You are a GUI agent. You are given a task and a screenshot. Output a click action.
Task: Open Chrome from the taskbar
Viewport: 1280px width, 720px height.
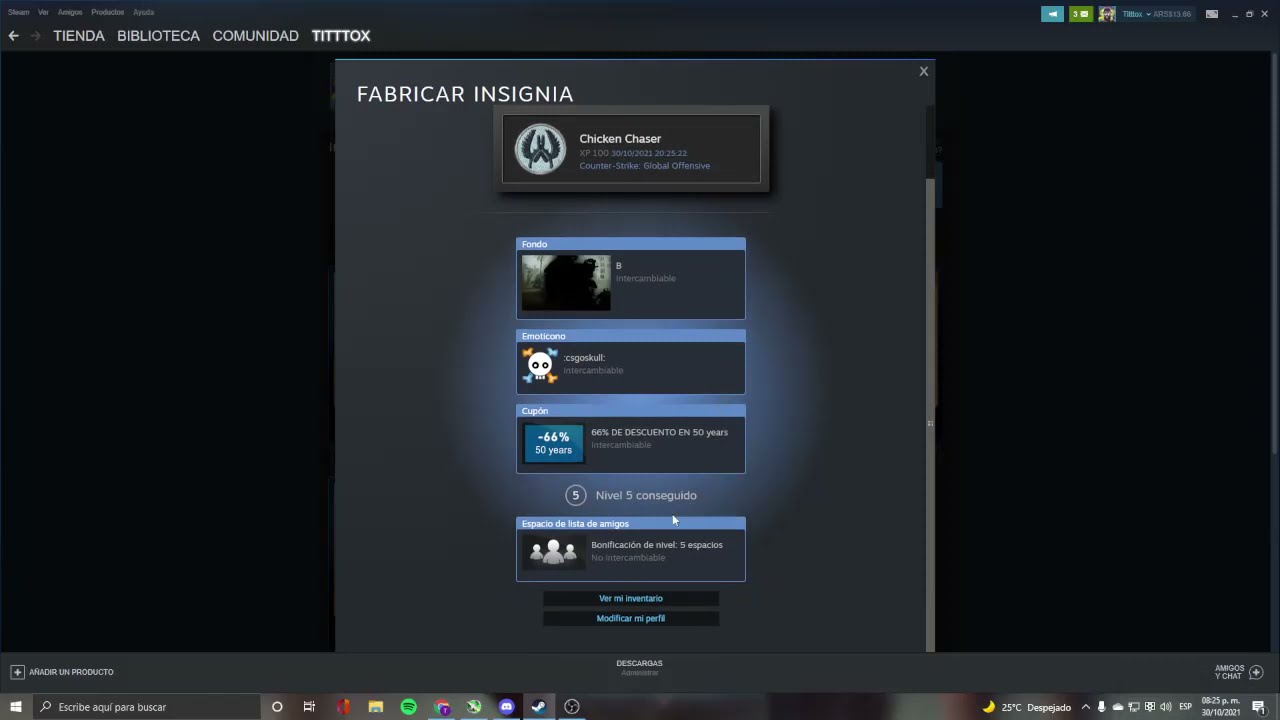coord(442,707)
